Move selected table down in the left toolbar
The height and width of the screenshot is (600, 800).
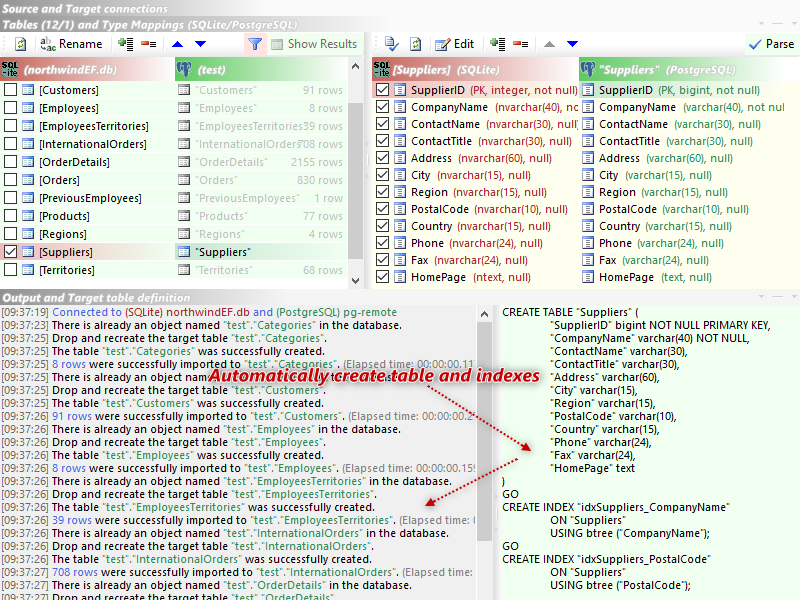[201, 44]
